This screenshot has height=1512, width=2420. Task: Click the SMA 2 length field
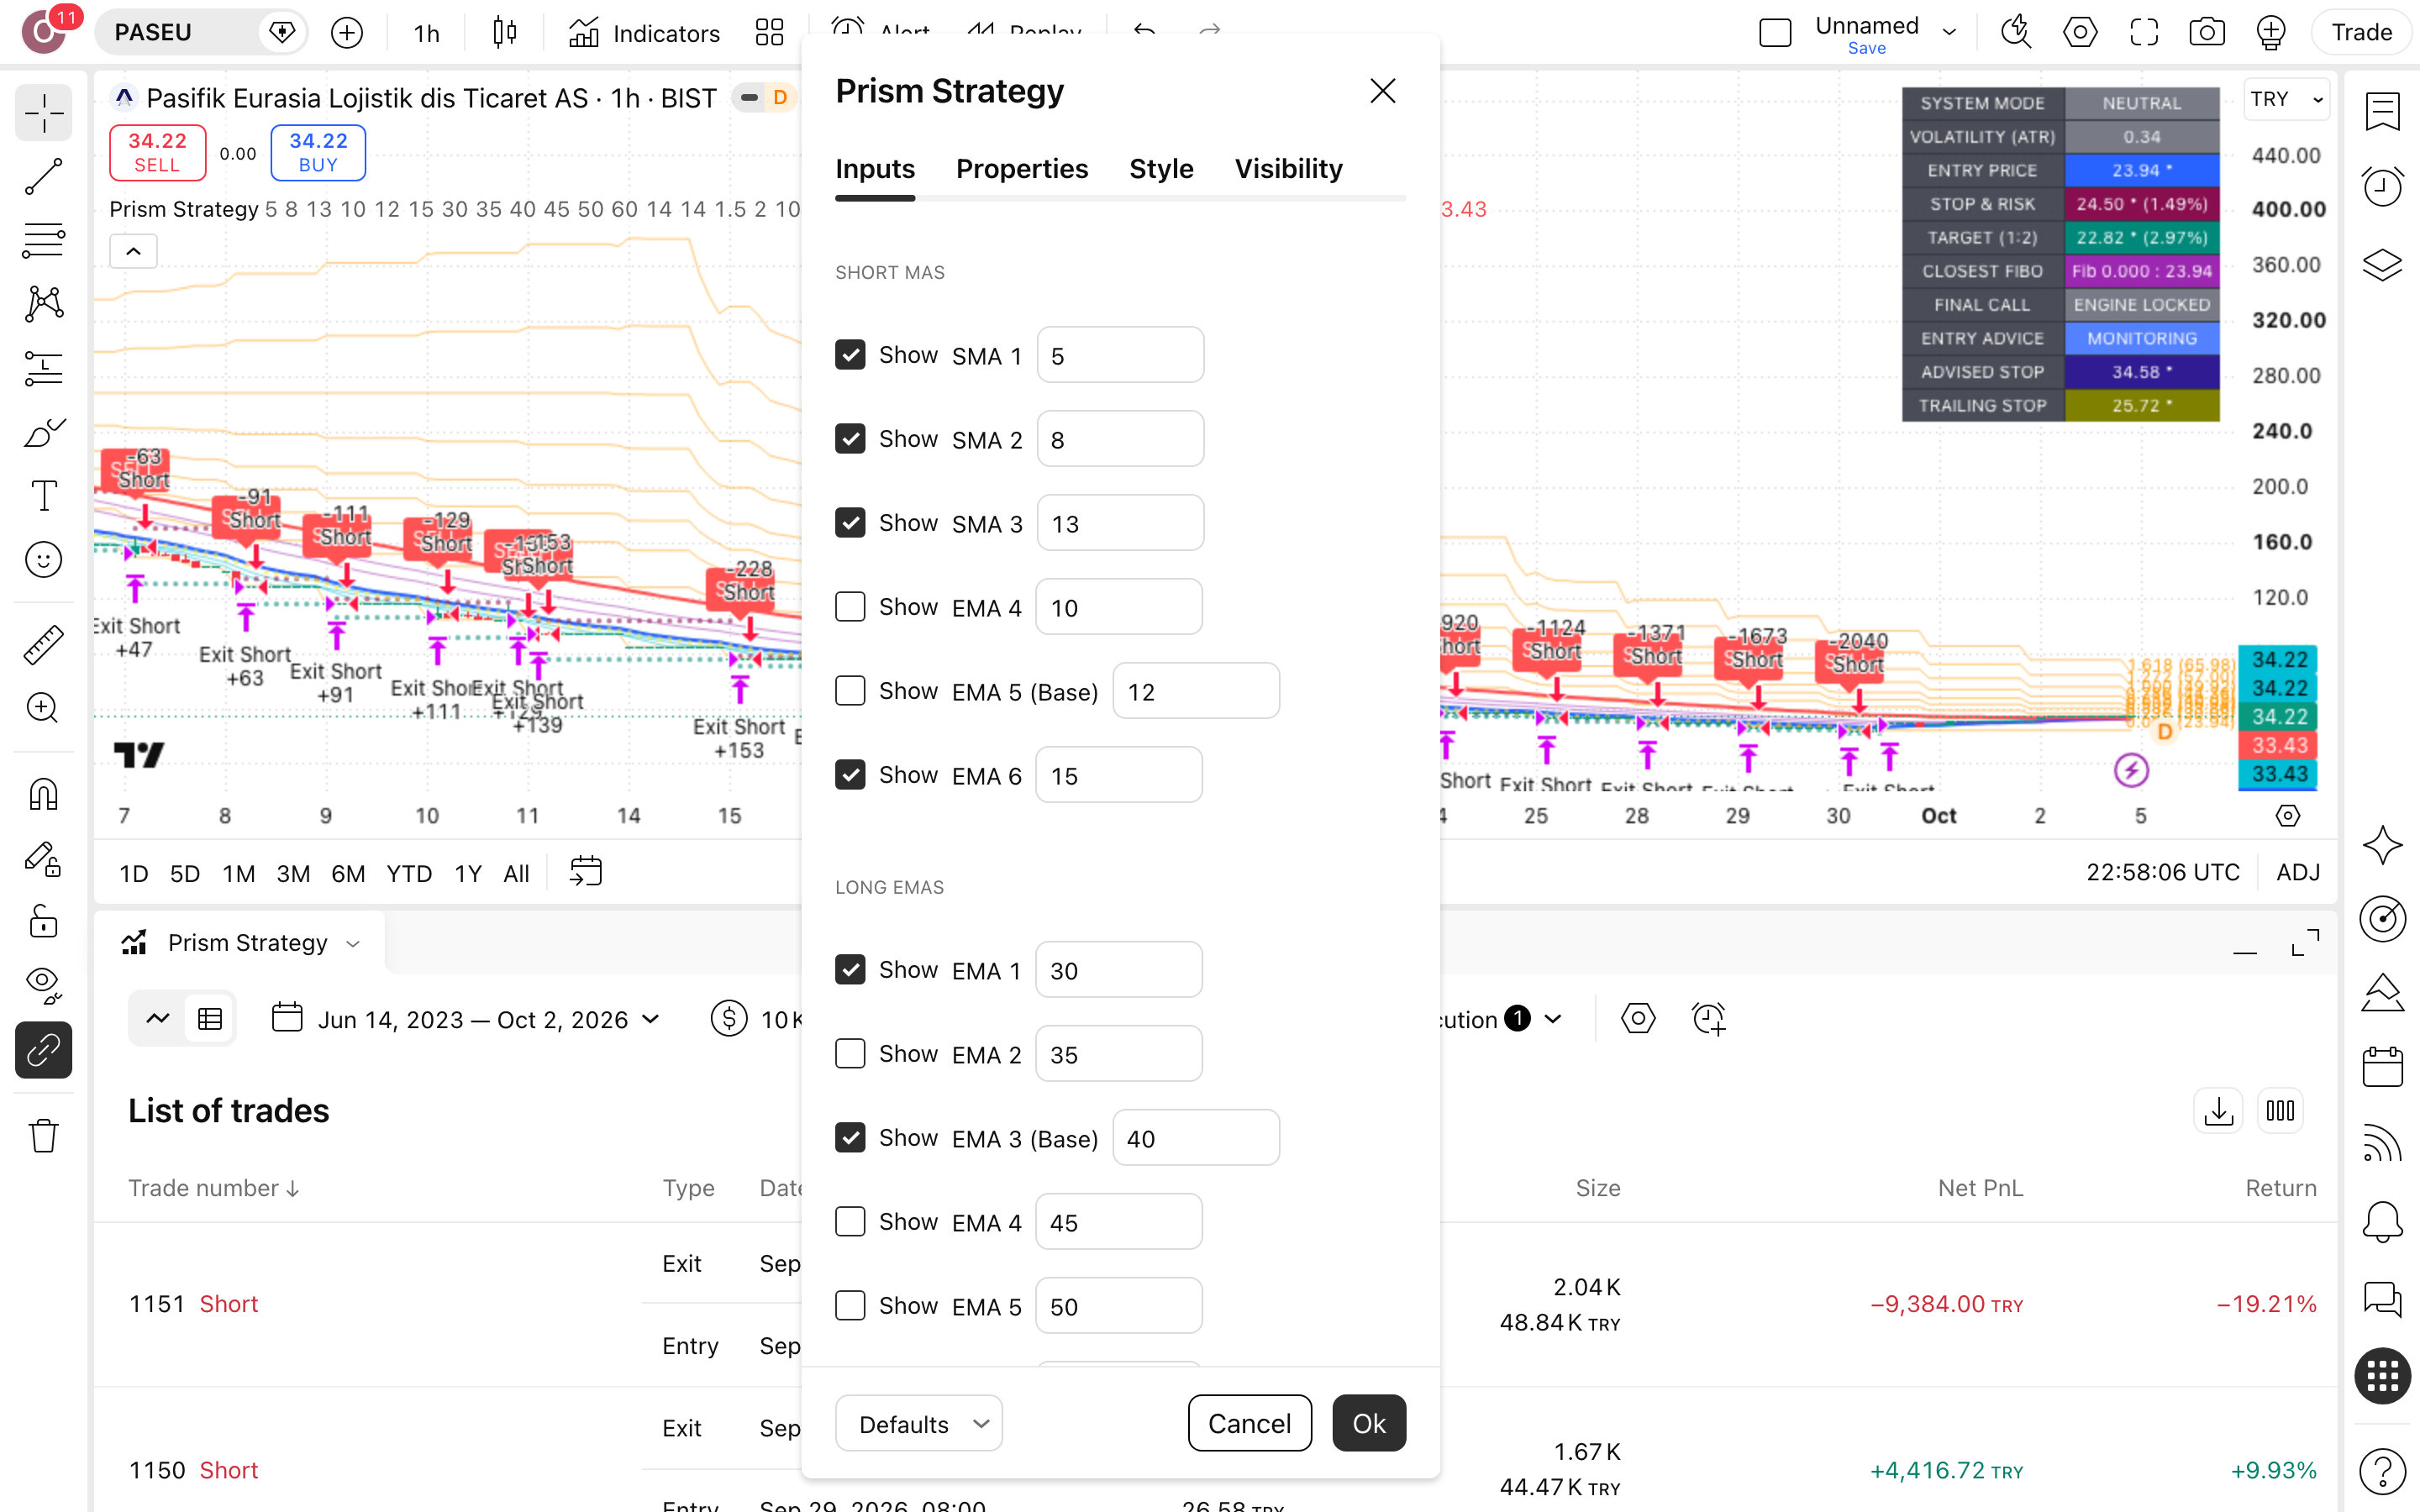[x=1120, y=439]
